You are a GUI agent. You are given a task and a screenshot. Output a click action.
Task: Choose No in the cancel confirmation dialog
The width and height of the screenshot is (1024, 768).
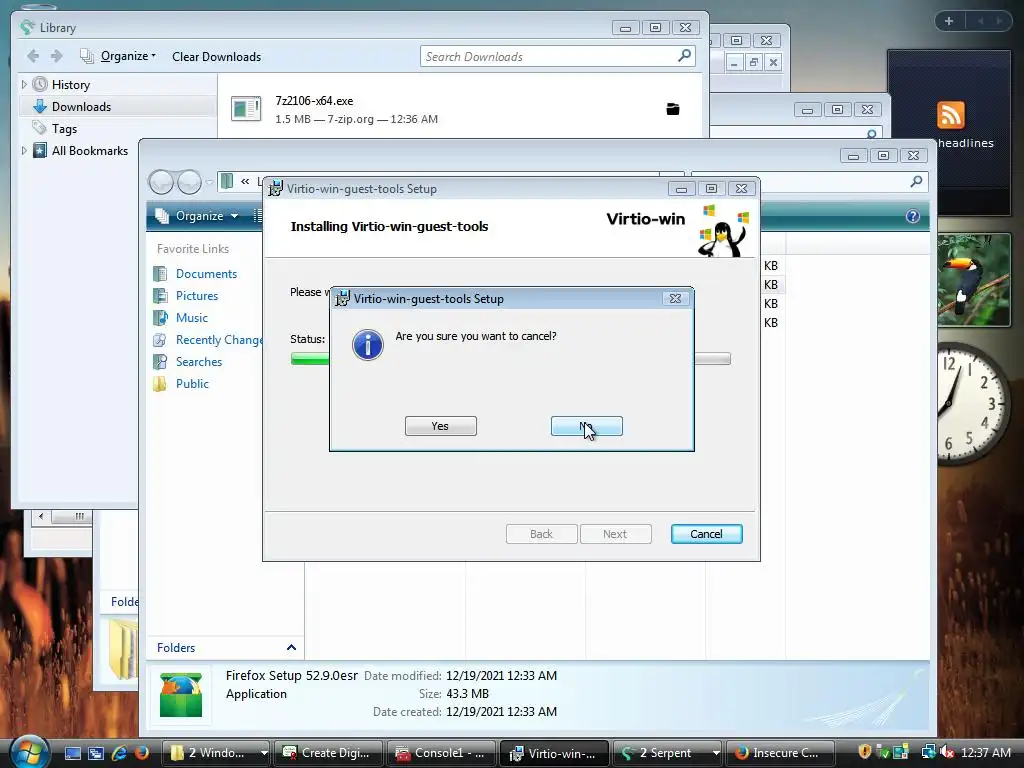pyautogui.click(x=586, y=426)
